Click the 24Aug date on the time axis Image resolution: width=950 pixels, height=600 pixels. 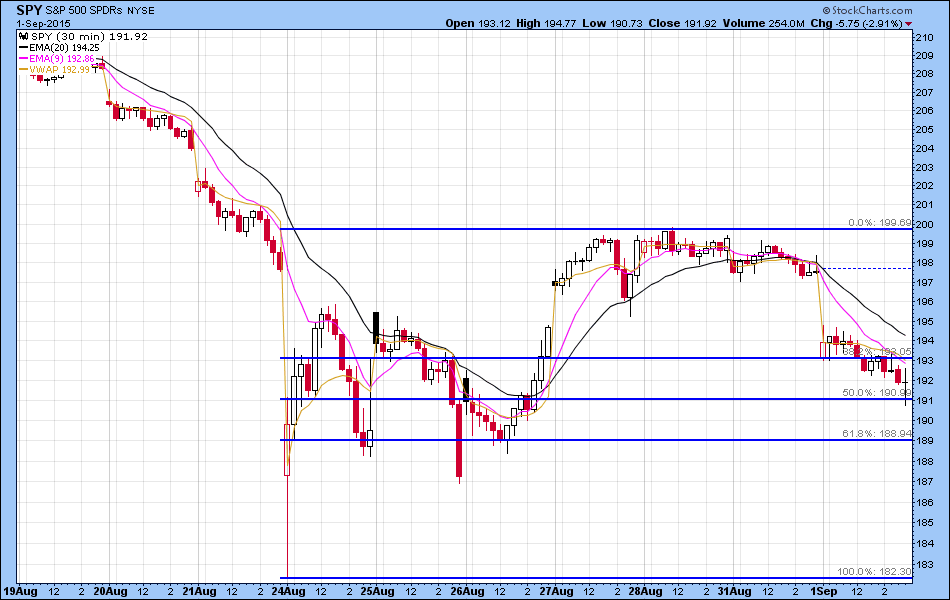pyautogui.click(x=288, y=592)
